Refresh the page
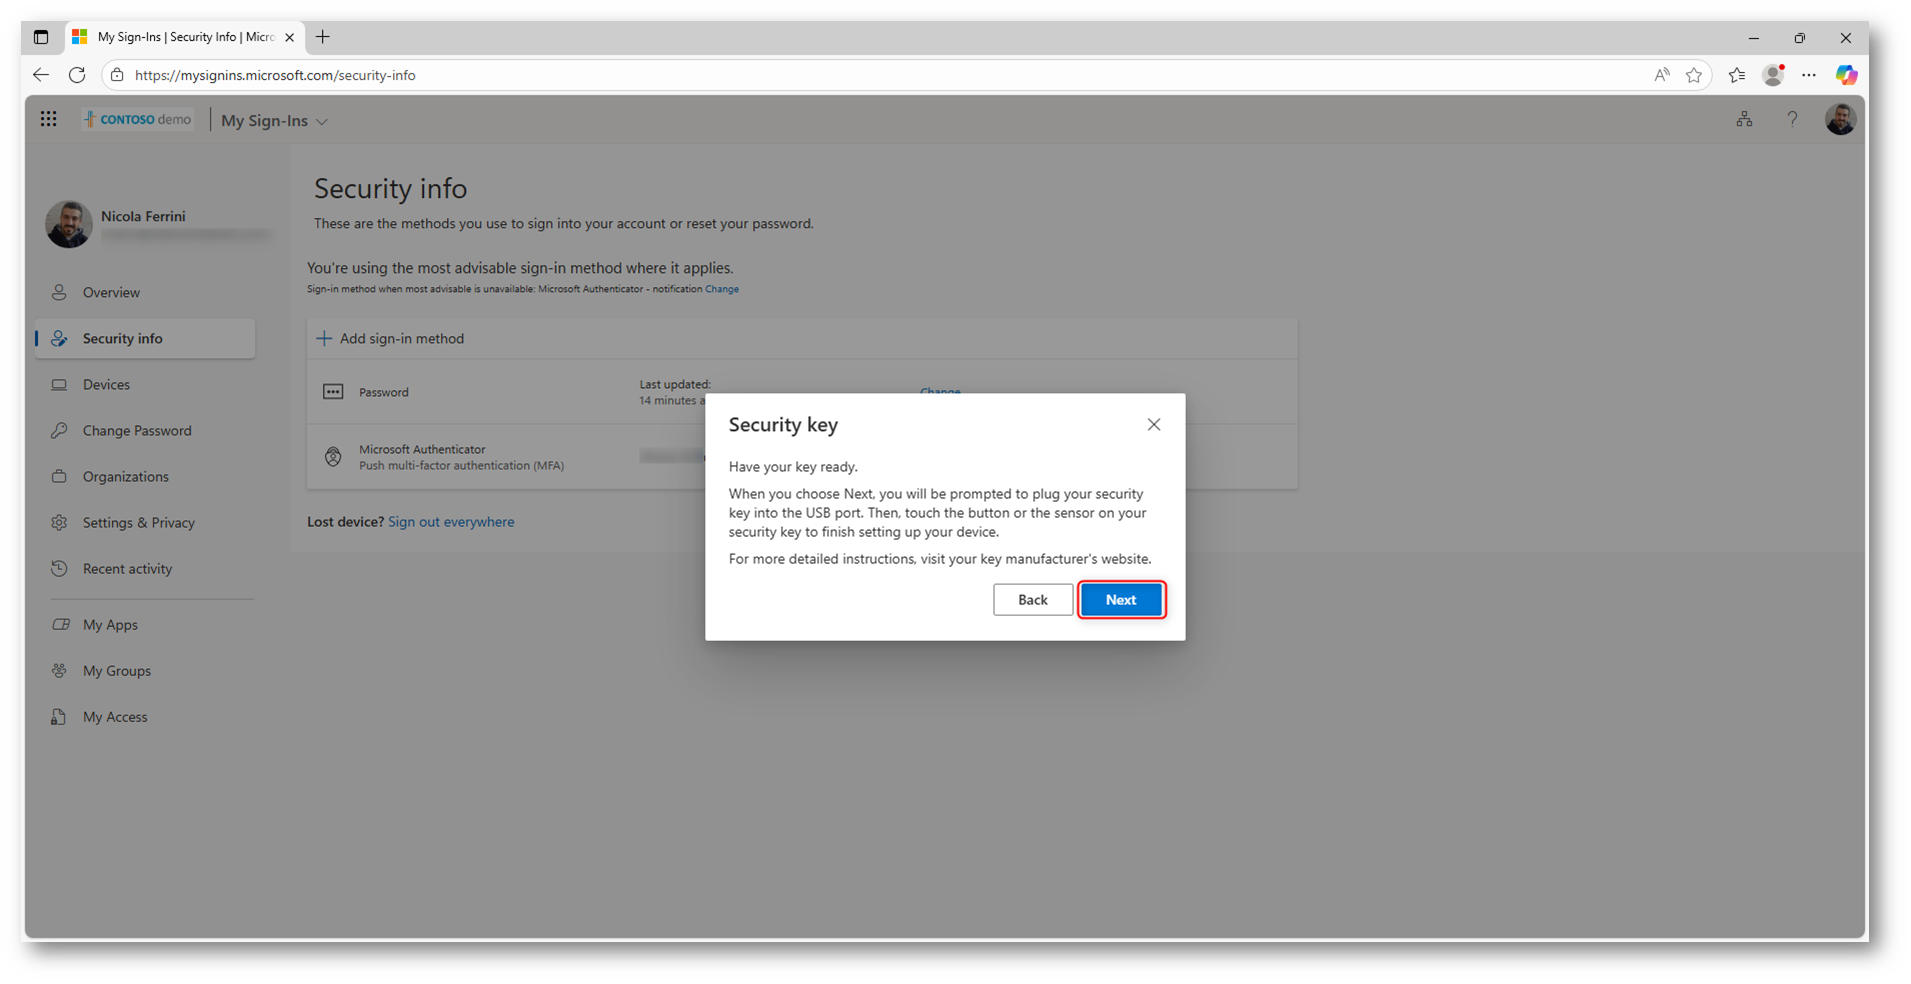The height and width of the screenshot is (984, 1911). point(77,75)
